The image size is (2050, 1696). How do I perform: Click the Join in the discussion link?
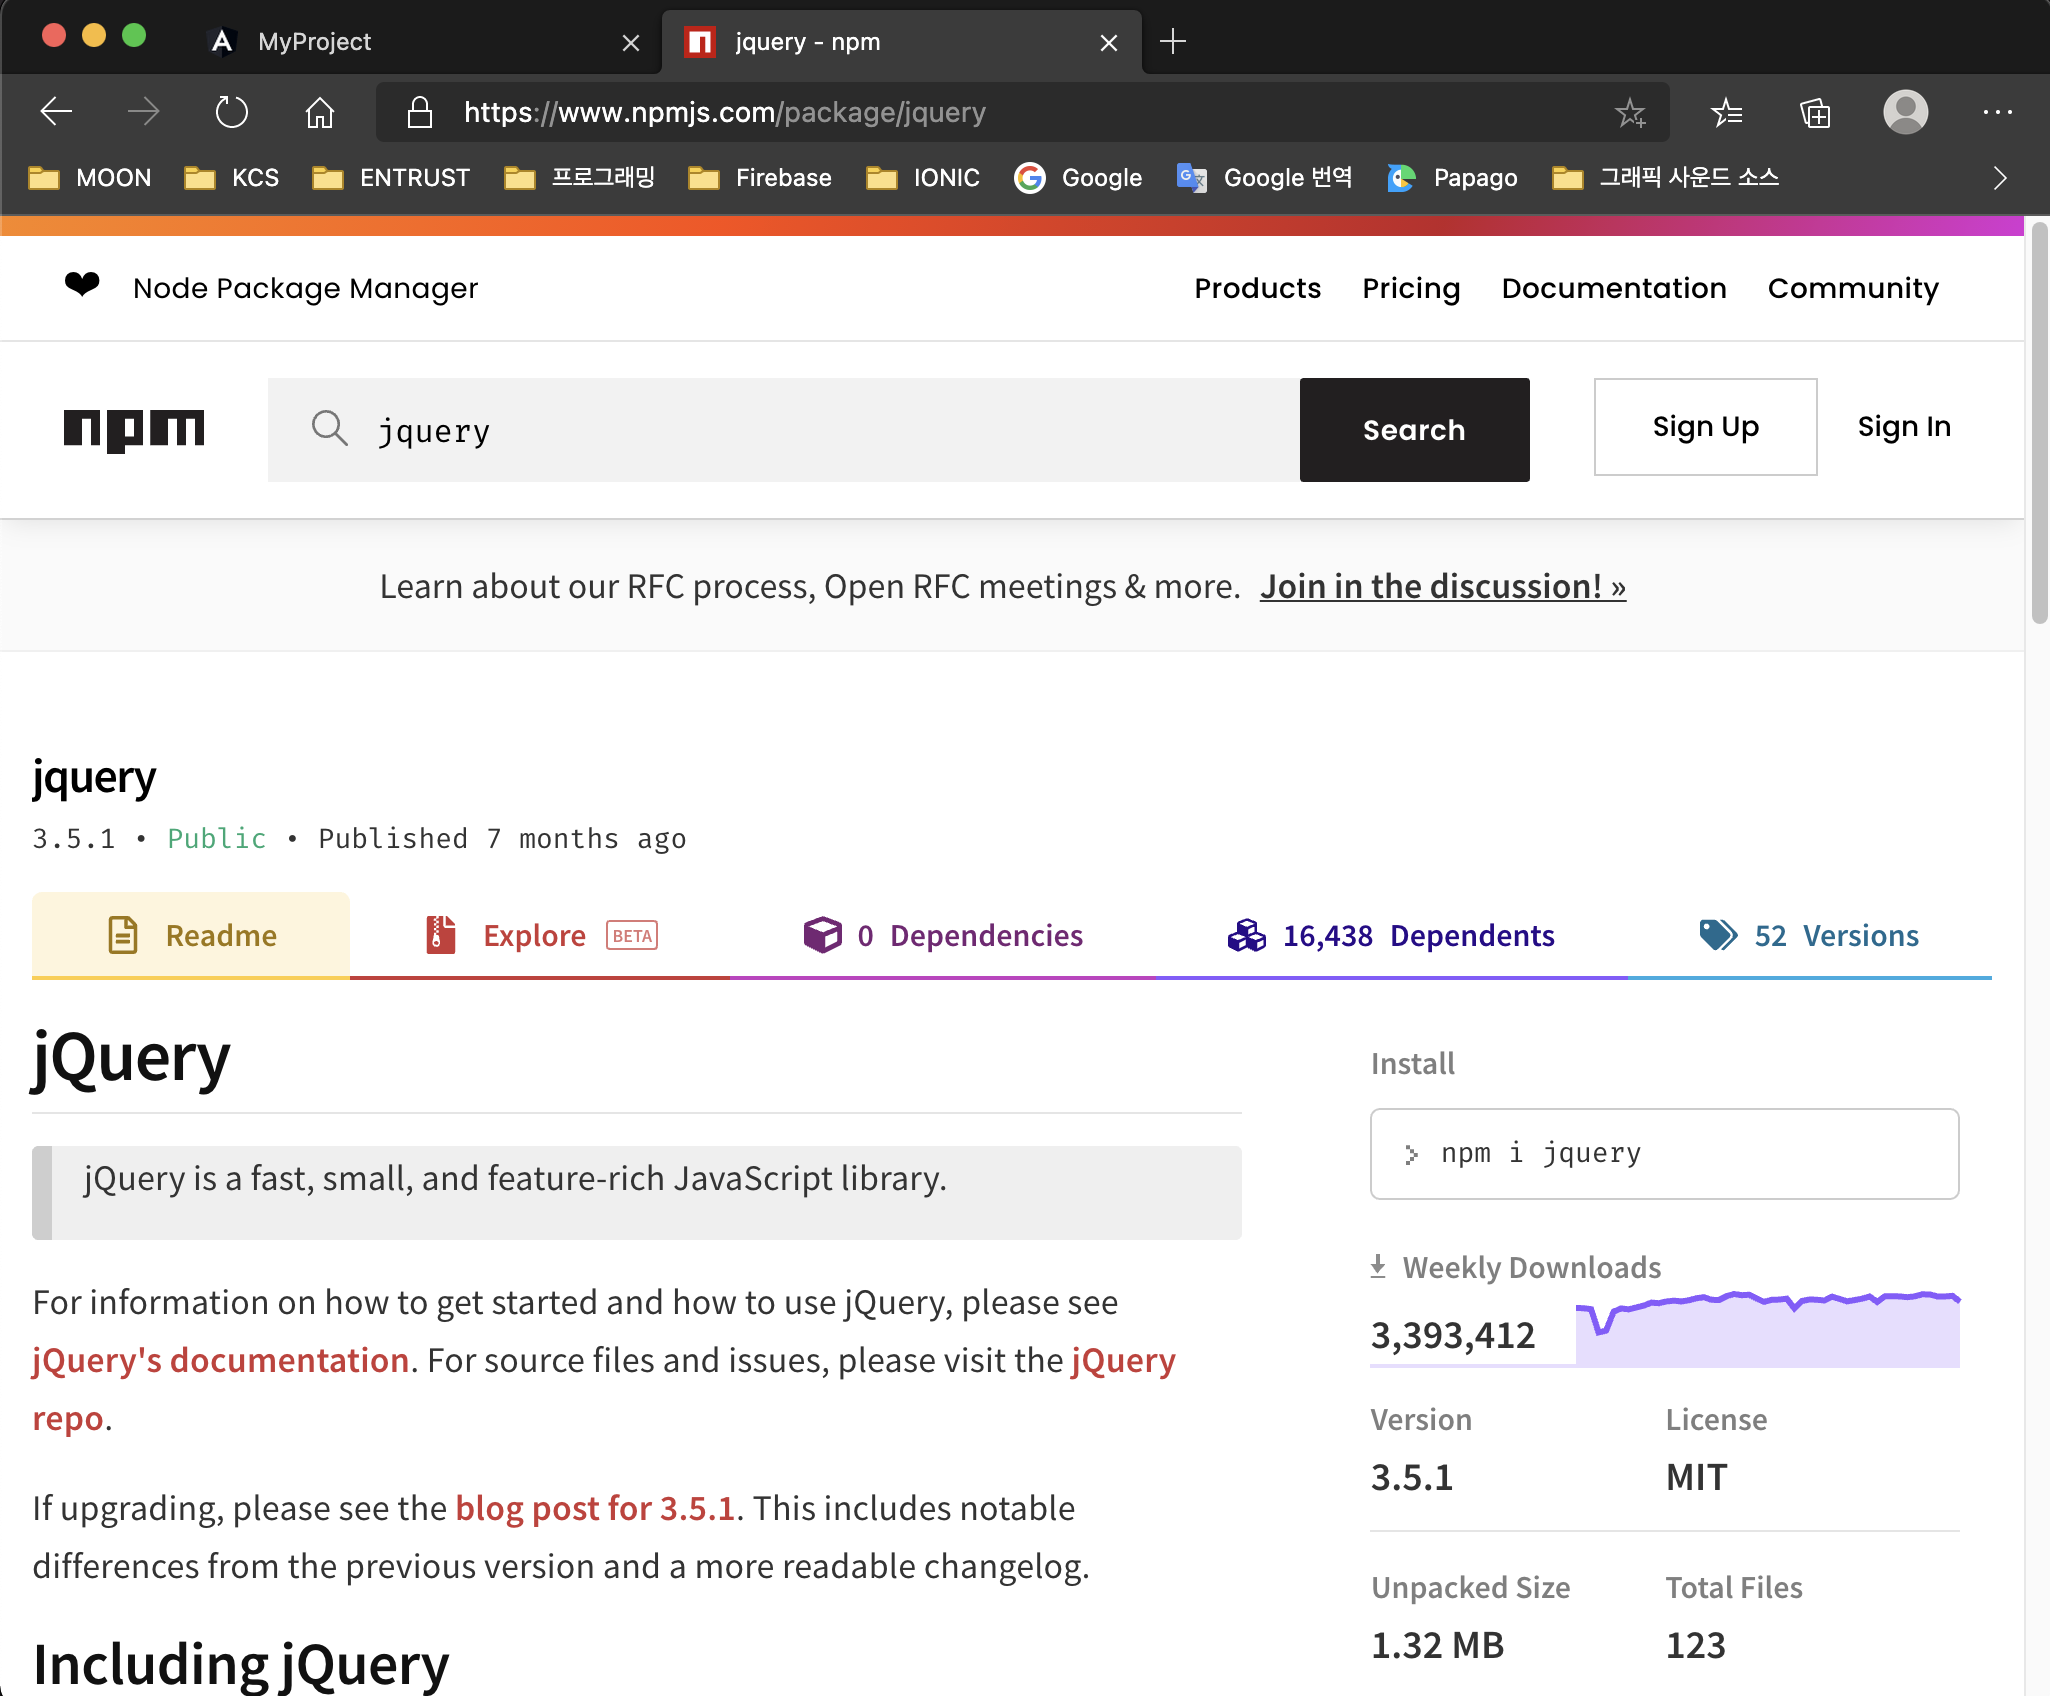click(x=1442, y=587)
